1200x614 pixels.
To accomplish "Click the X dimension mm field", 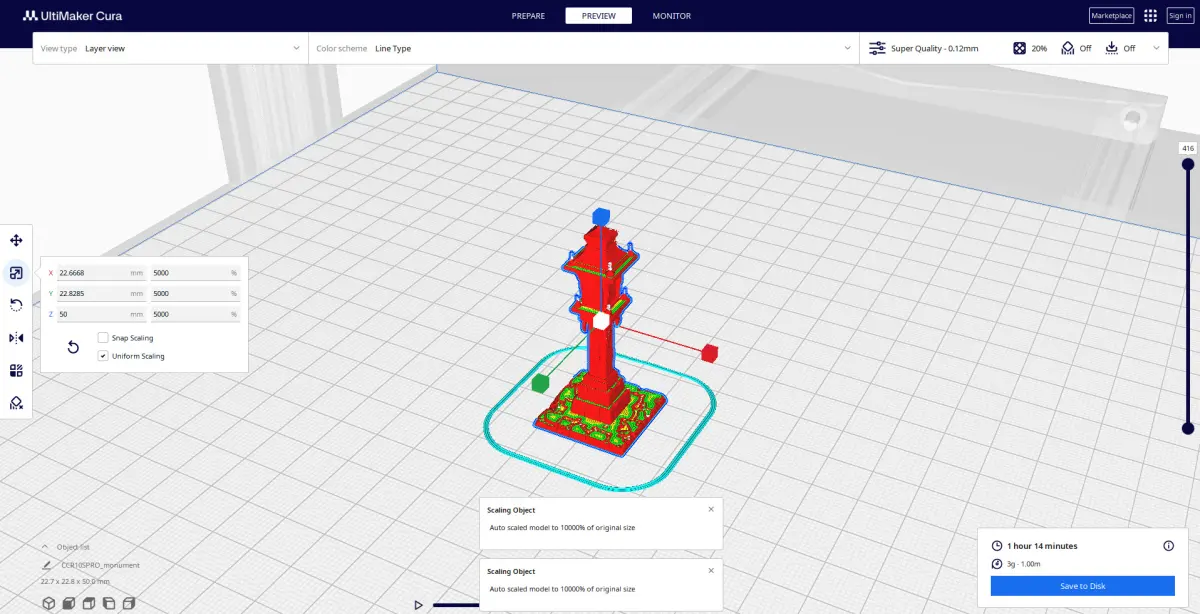I will tap(102, 273).
